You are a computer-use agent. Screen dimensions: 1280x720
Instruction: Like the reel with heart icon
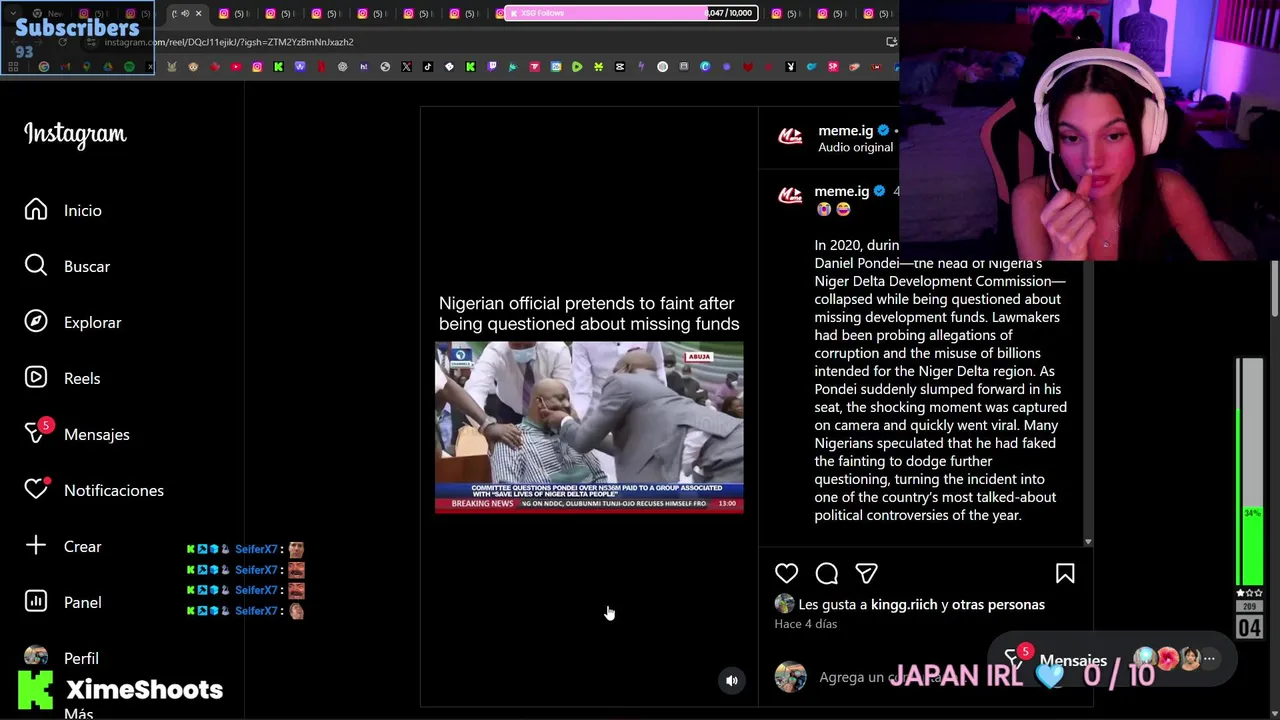(x=786, y=573)
